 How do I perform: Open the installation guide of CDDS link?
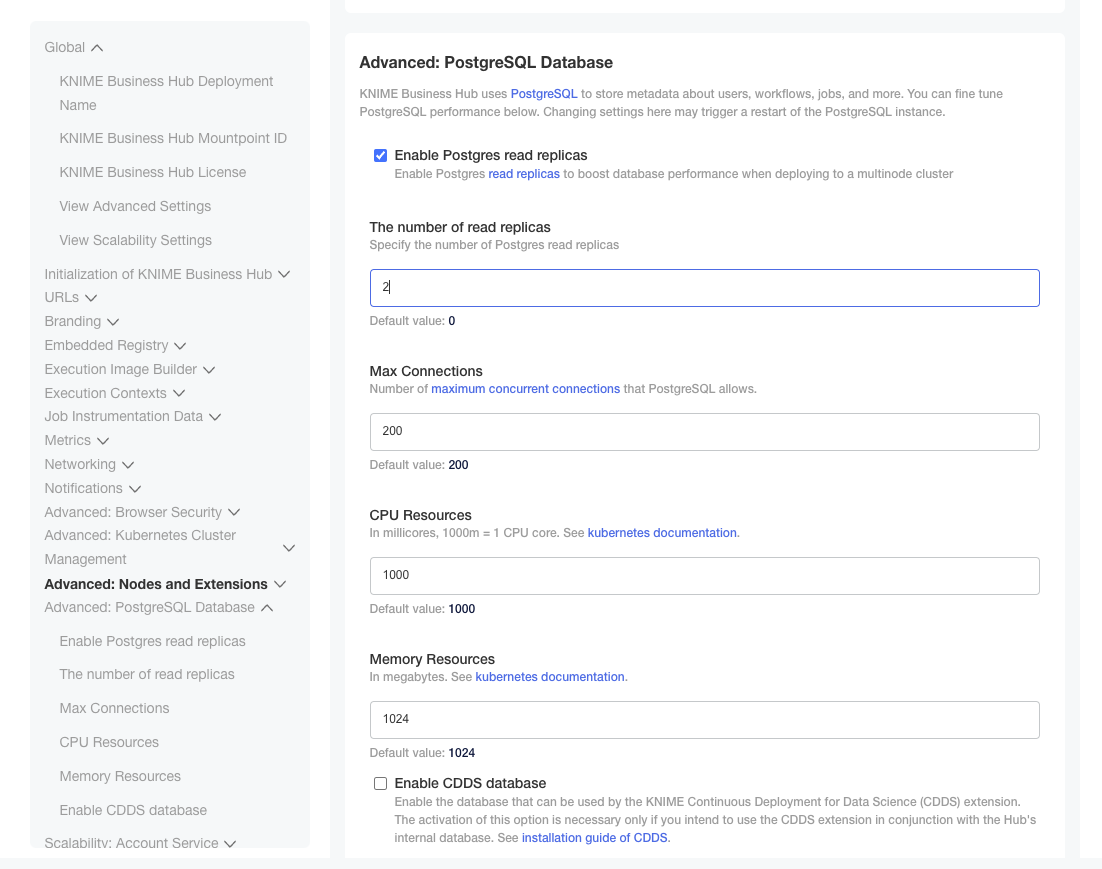pyautogui.click(x=594, y=837)
